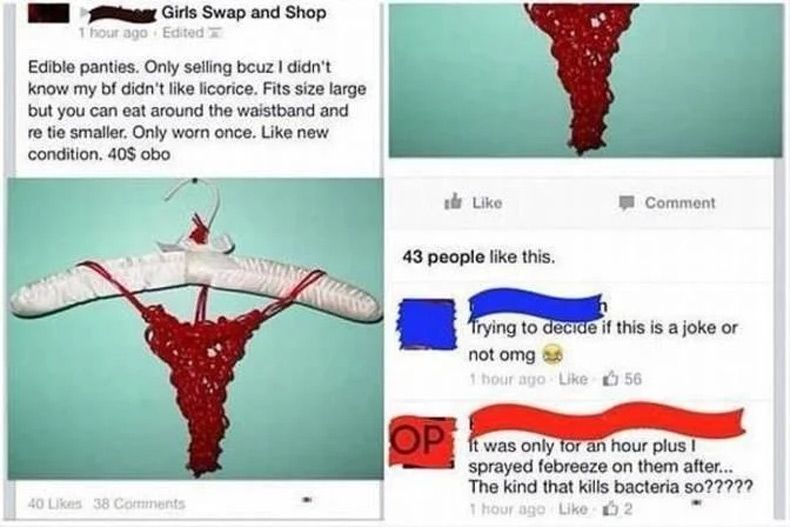Image resolution: width=790 pixels, height=527 pixels.
Task: Open the hanger photo in the post
Action: (x=195, y=328)
